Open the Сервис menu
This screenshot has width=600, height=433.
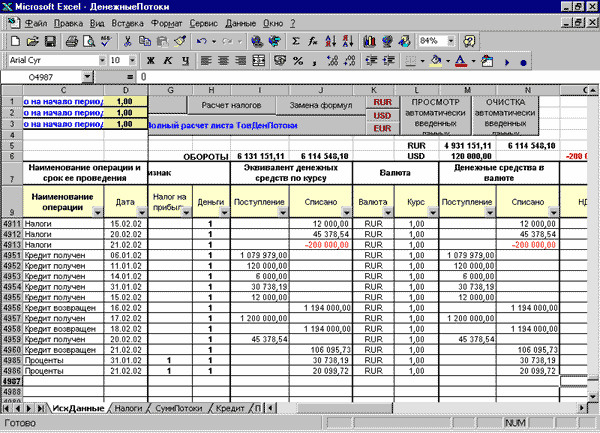click(x=204, y=24)
